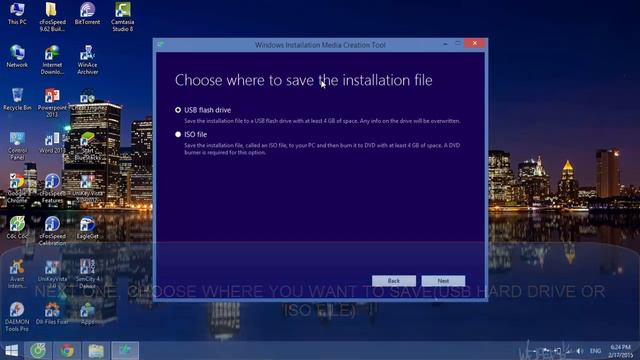Open the Network desktop icon
The height and width of the screenshot is (360, 640).
(17, 56)
